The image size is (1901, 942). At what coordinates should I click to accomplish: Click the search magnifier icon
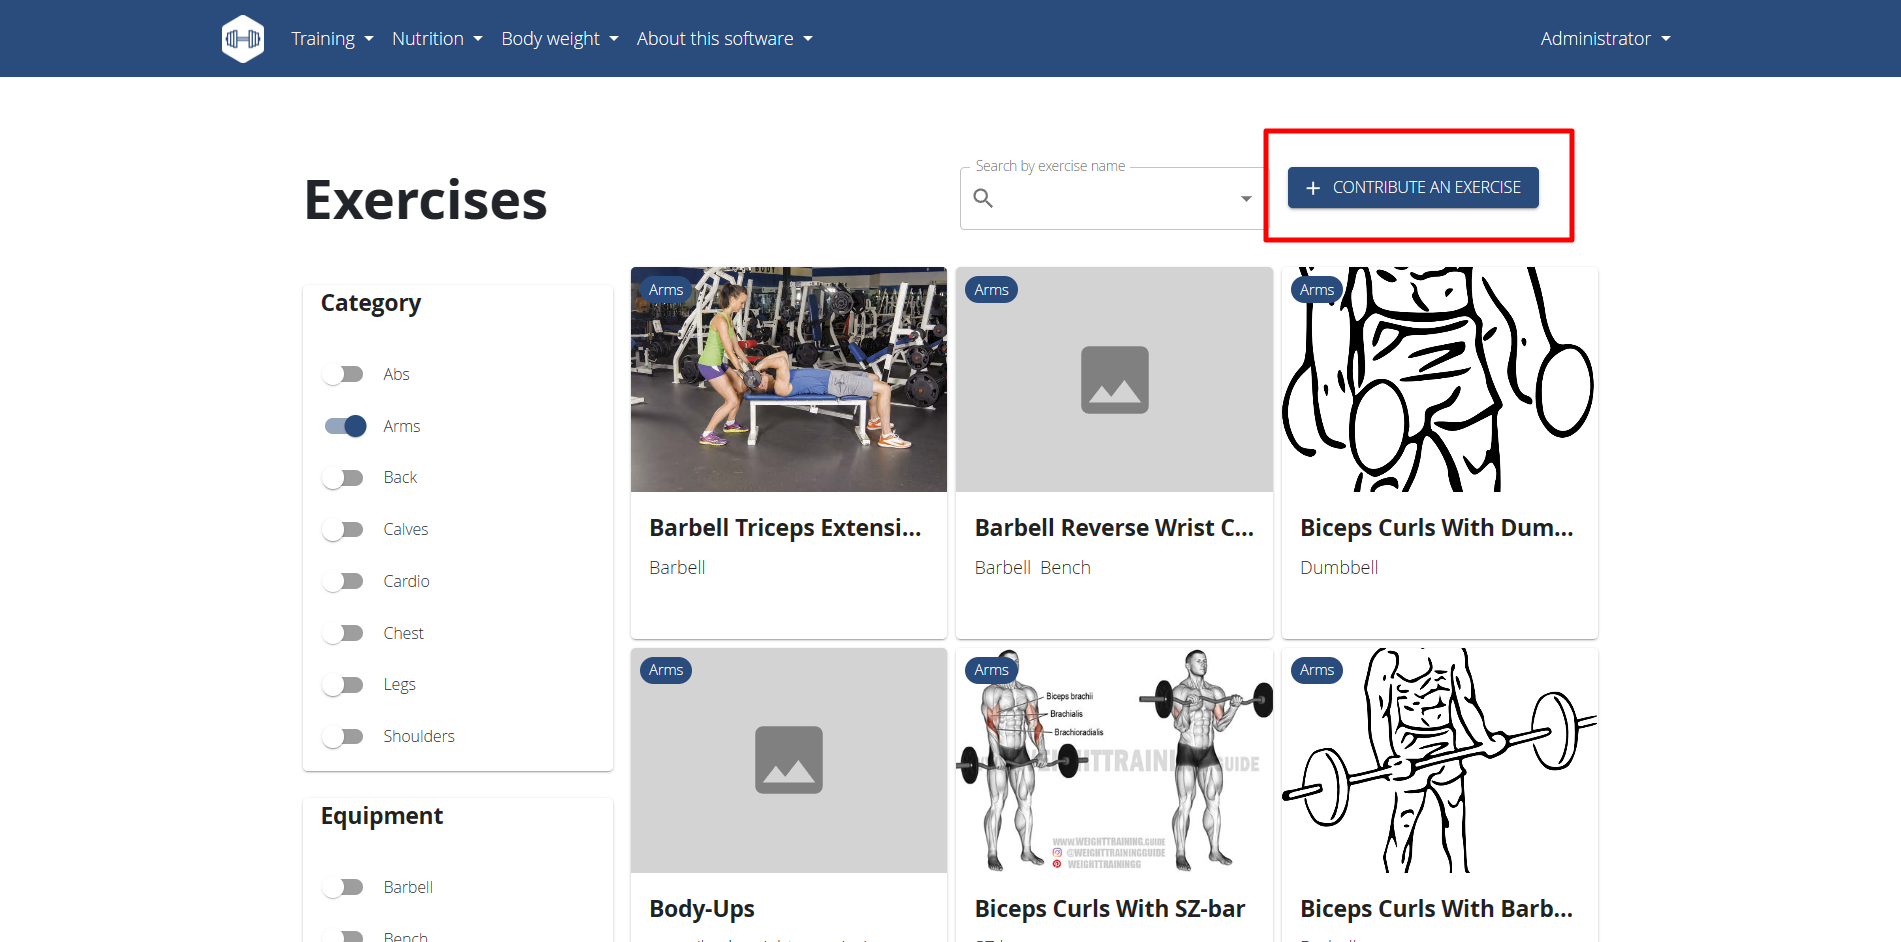983,198
